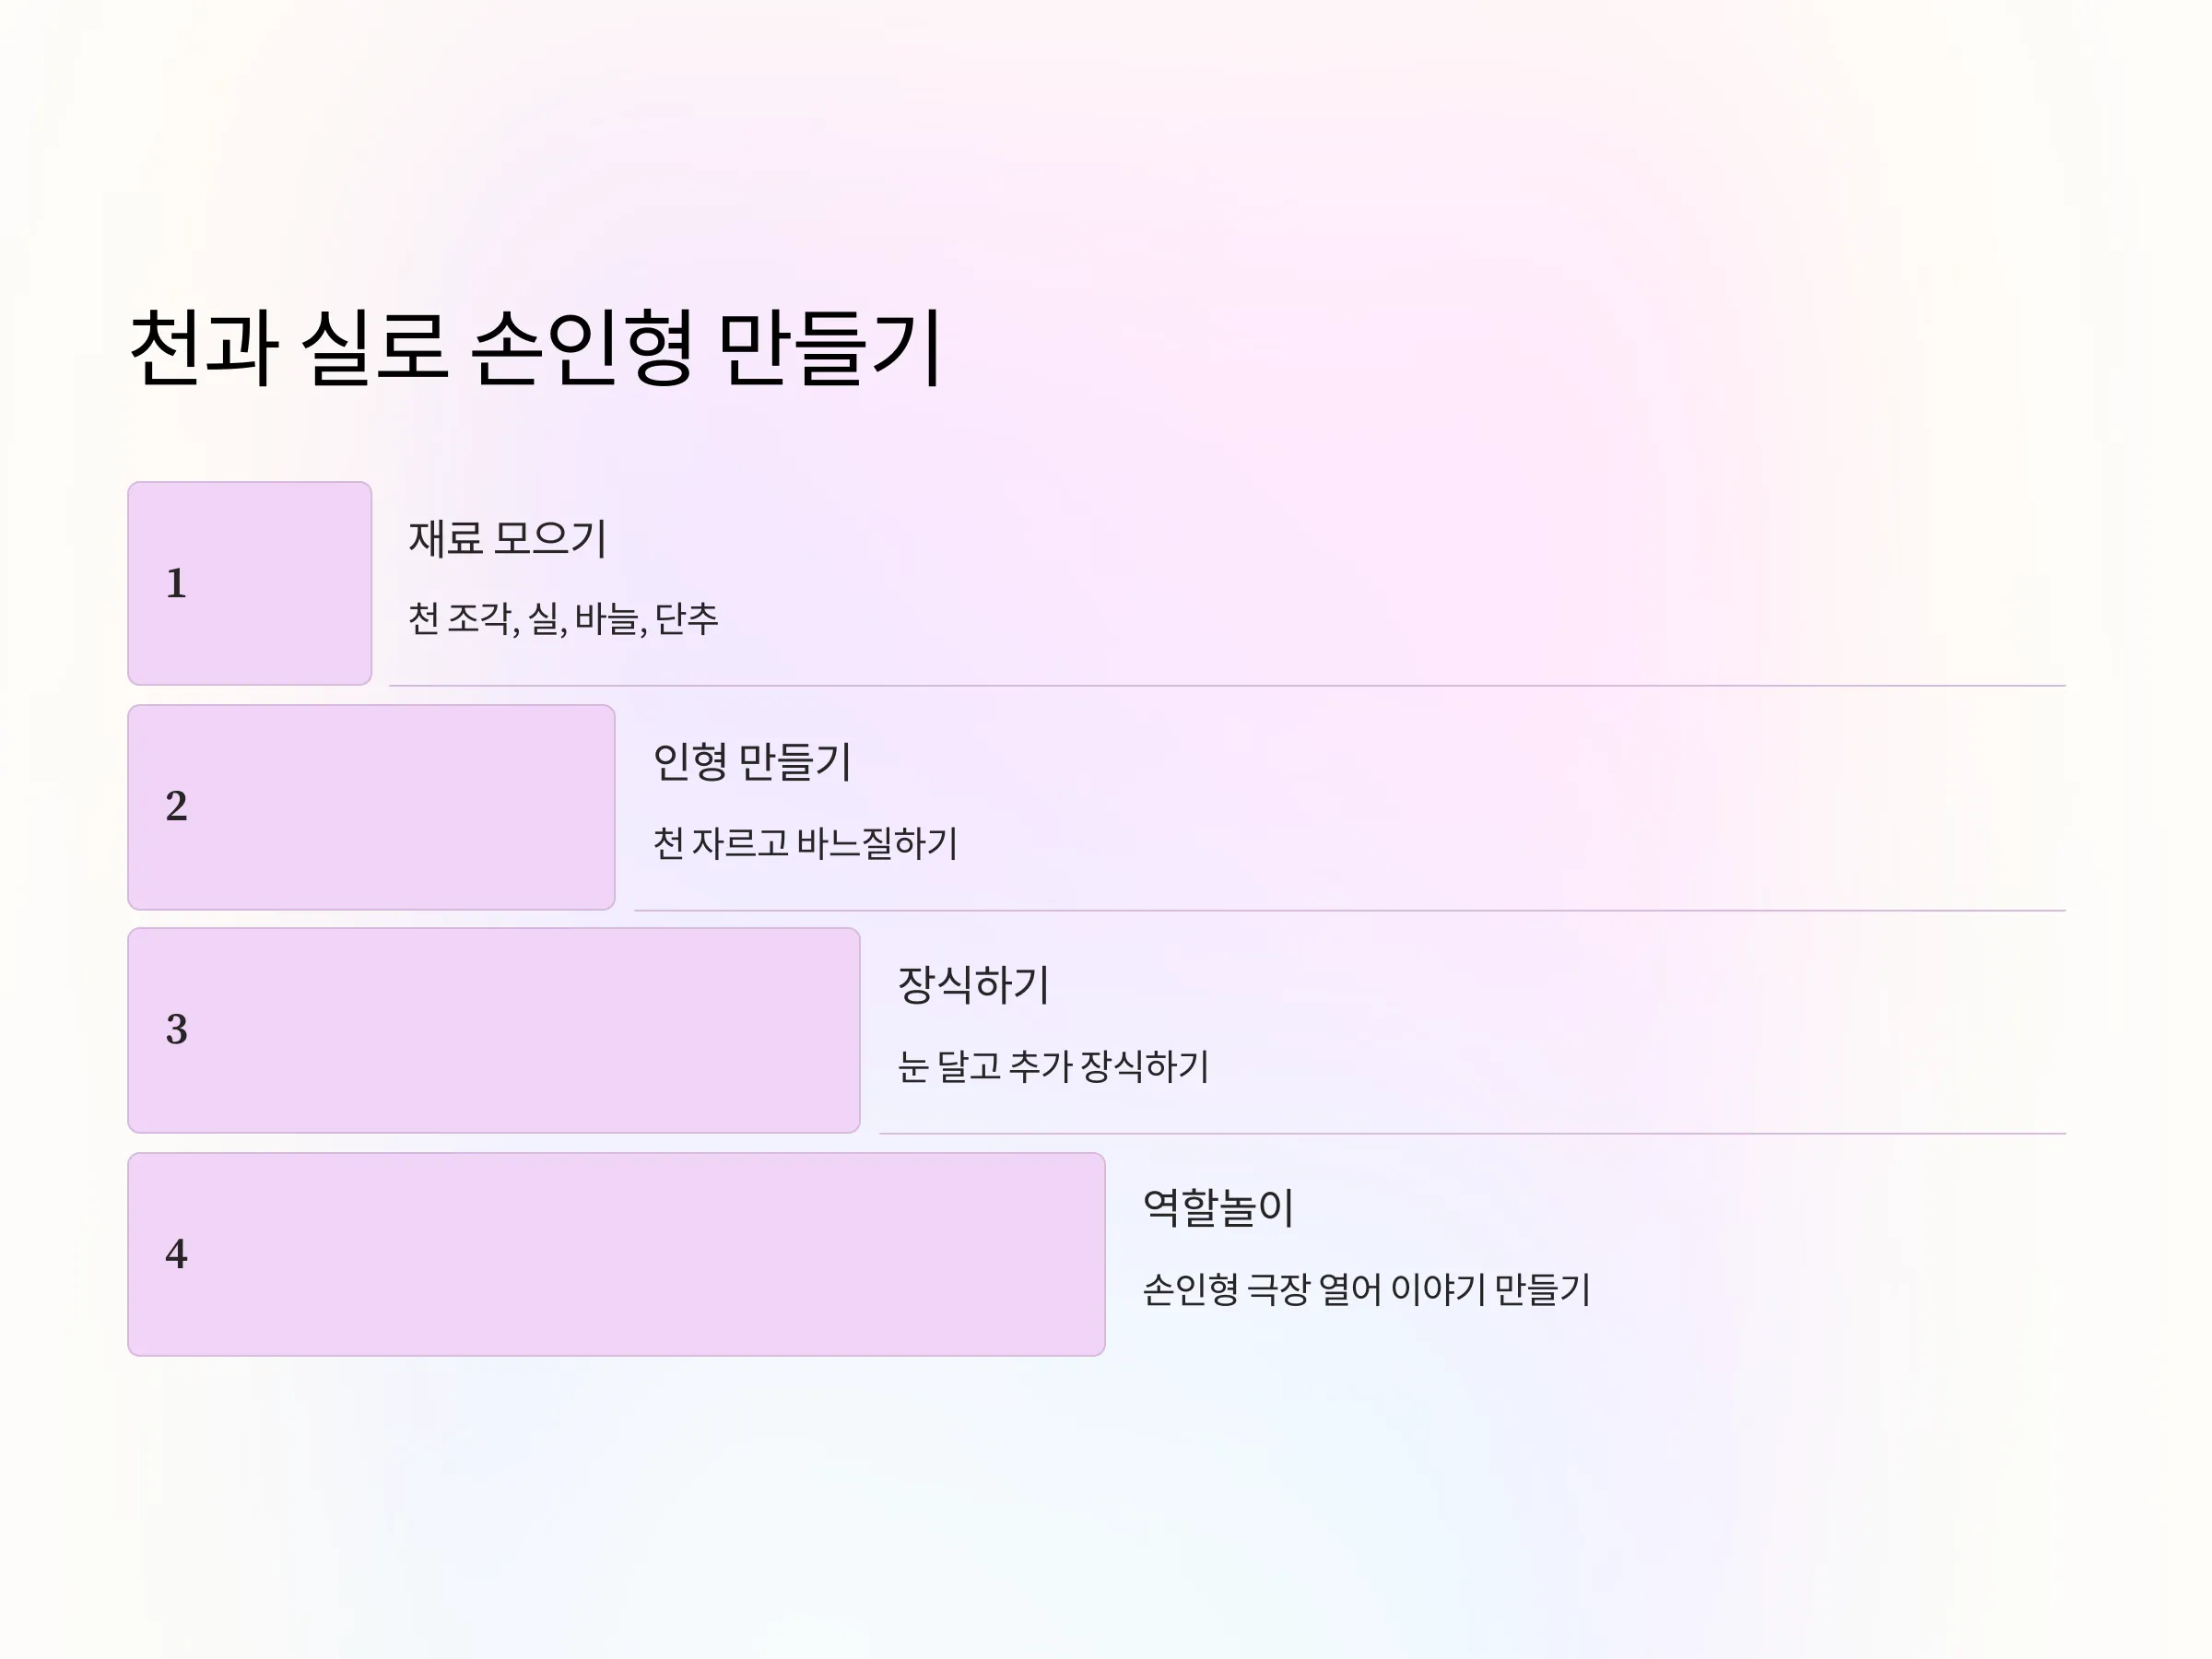This screenshot has width=2212, height=1659.
Task: Click the divider line under 재료 모으기 section
Action: pos(1227,686)
